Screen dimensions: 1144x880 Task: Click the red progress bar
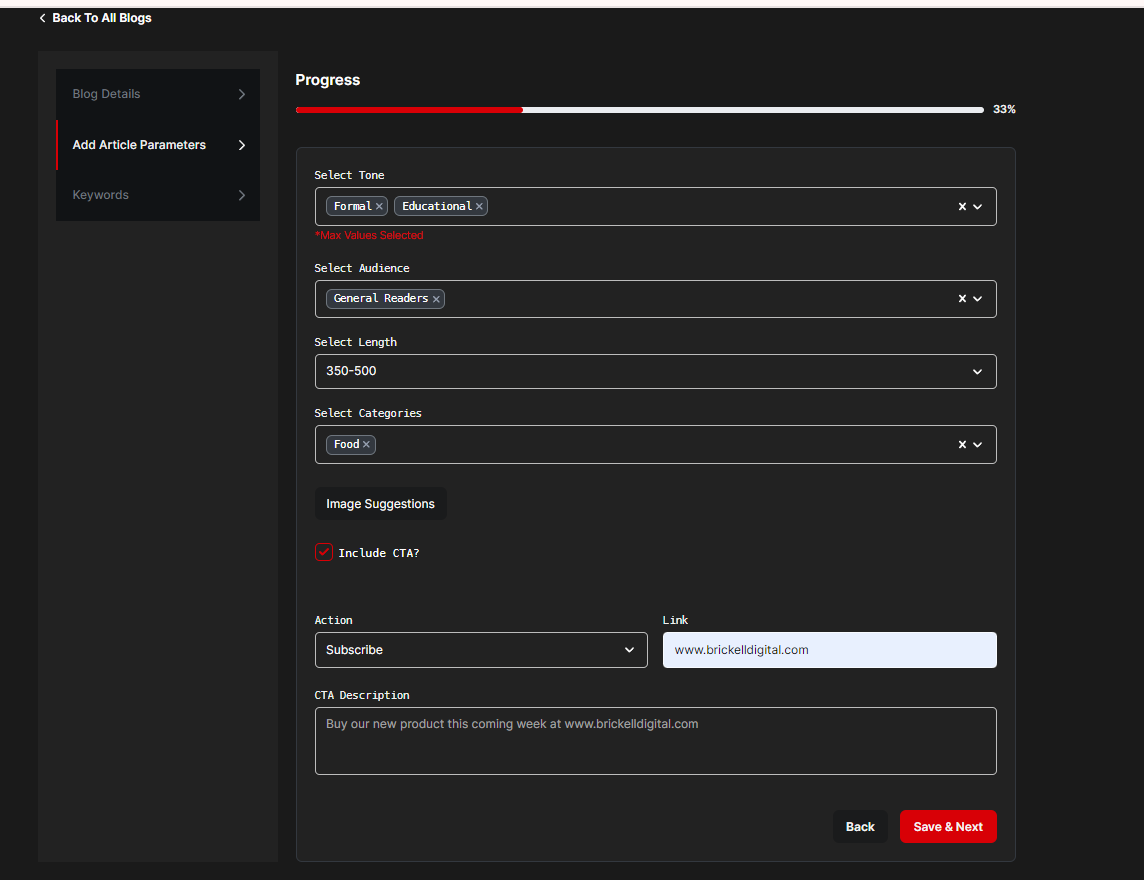pyautogui.click(x=409, y=109)
